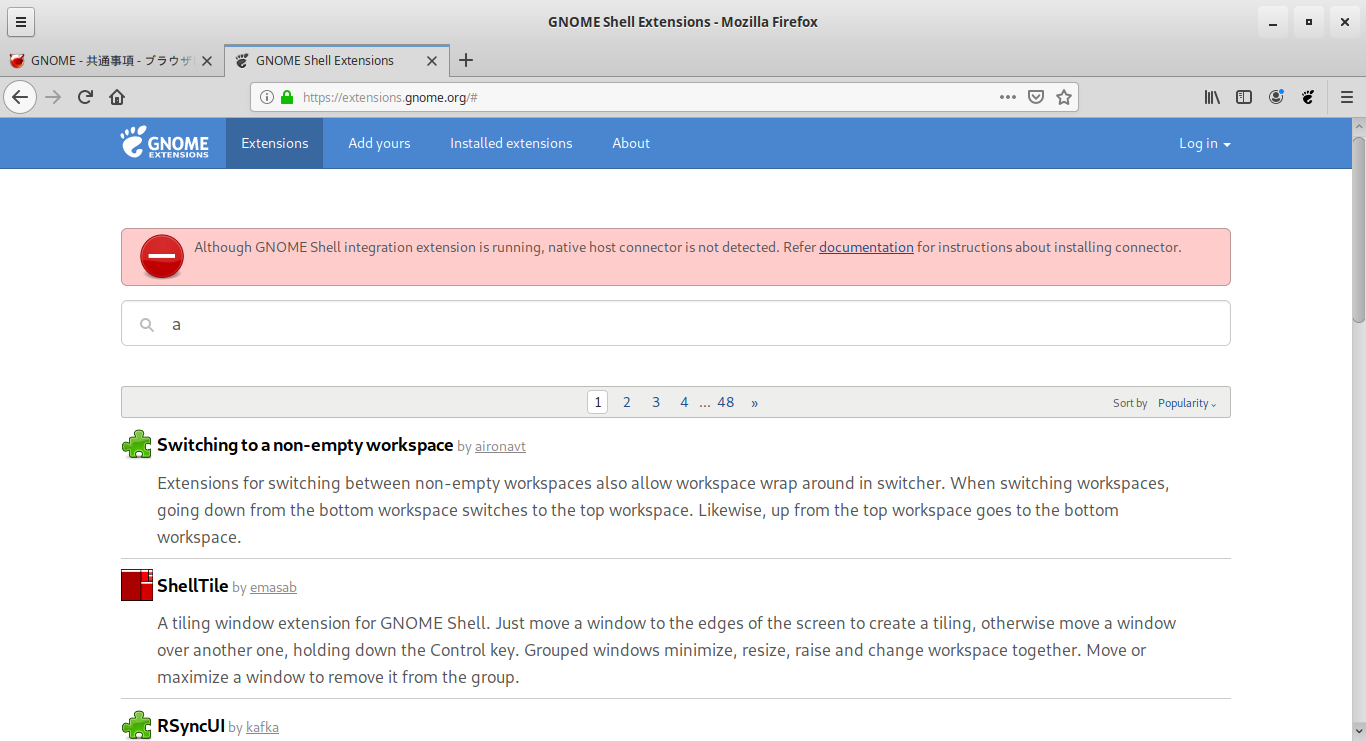Click the GNOME Shell integration foot icon
Image resolution: width=1366 pixels, height=741 pixels.
pos(1307,97)
